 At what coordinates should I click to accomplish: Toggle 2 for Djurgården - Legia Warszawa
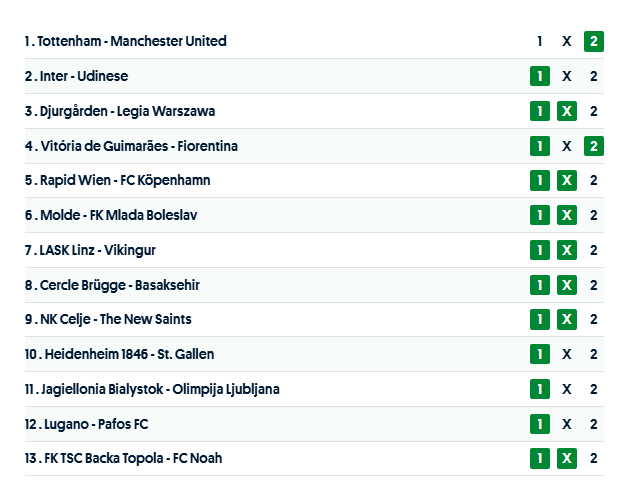point(594,111)
